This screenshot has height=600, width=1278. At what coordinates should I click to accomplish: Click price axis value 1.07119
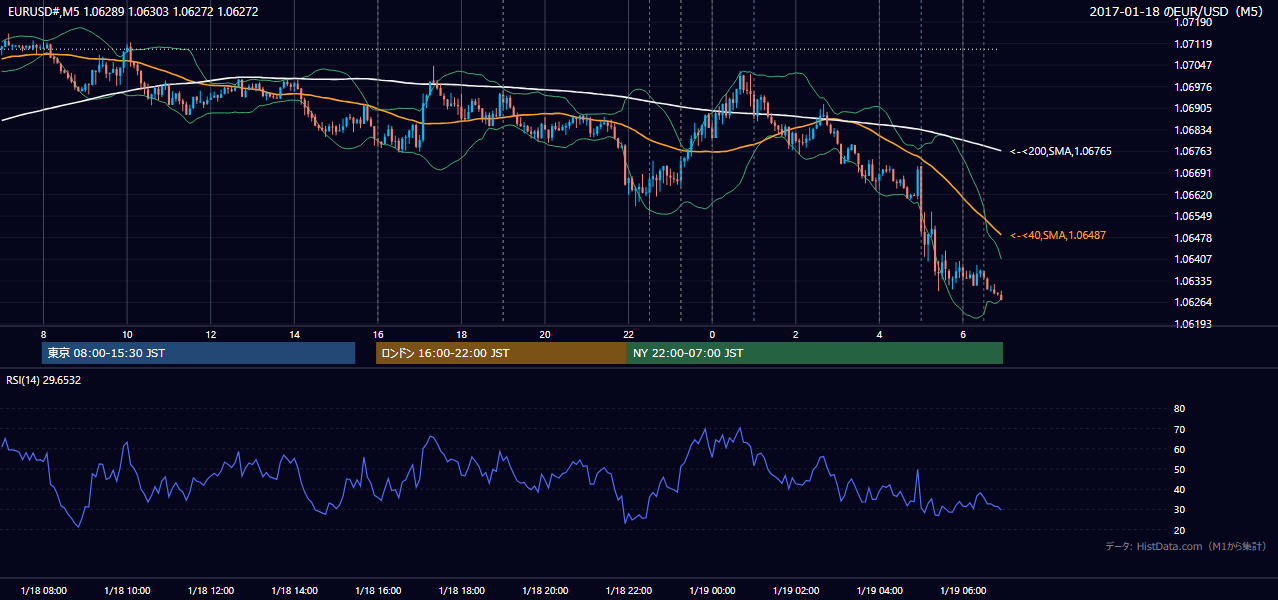(x=1194, y=44)
